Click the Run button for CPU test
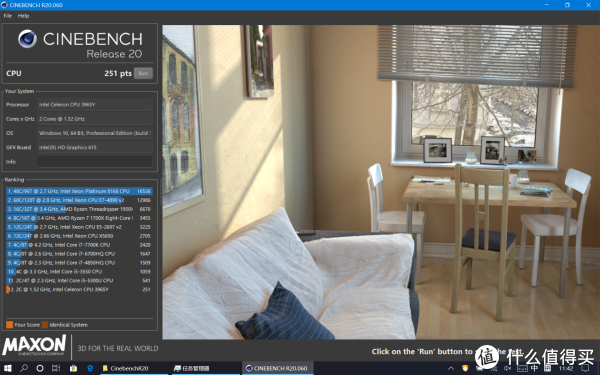The height and width of the screenshot is (375, 600). 143,73
